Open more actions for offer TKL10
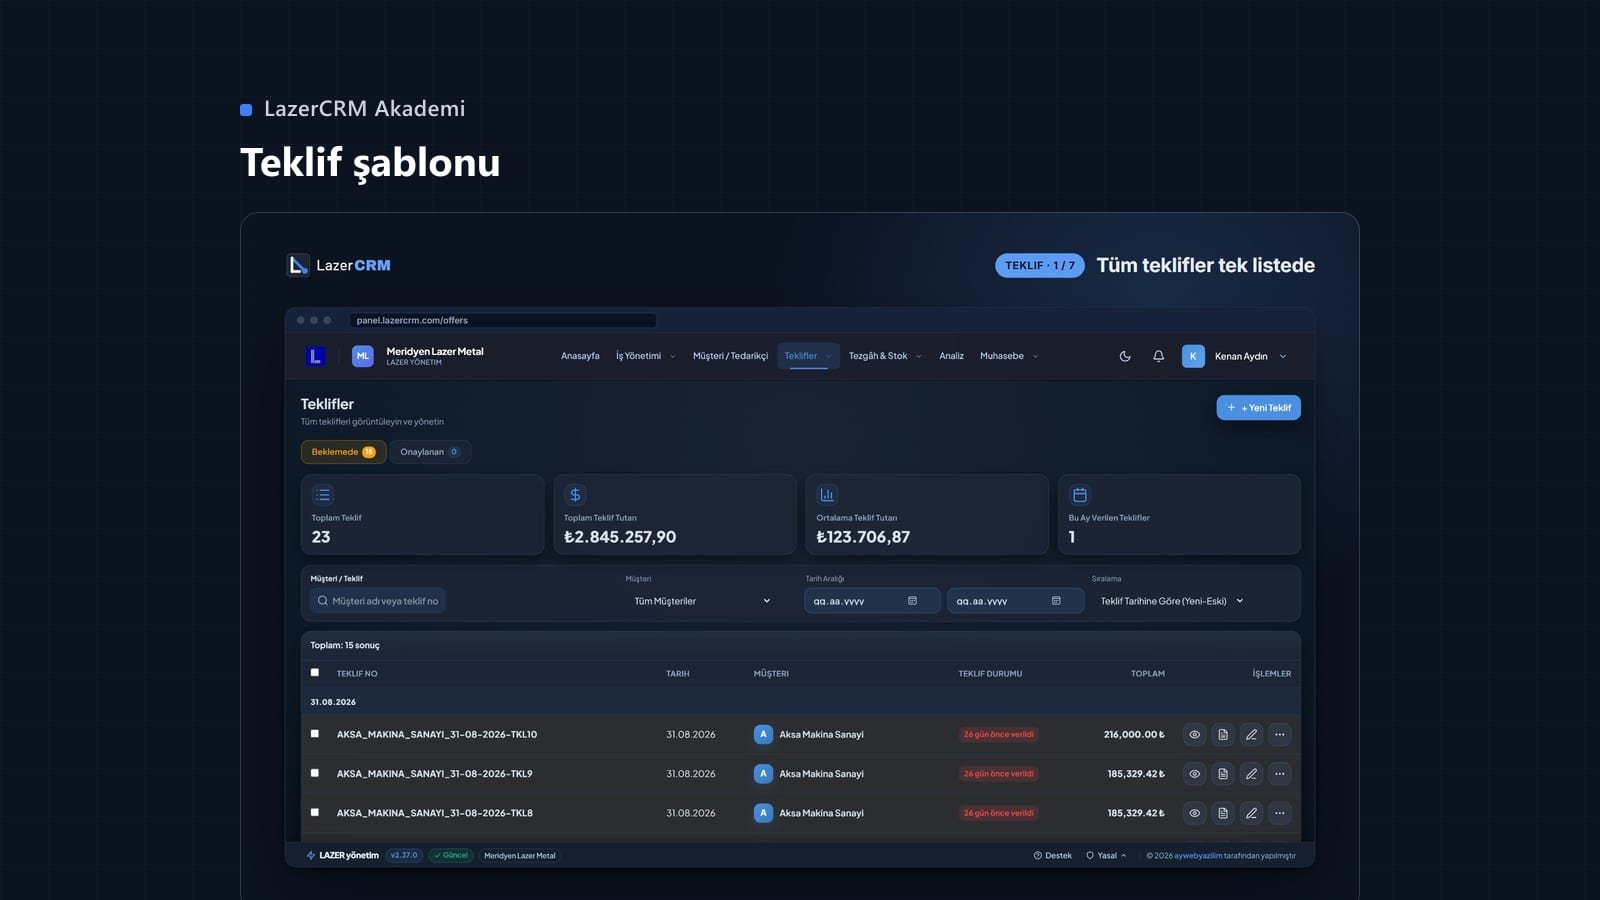Image resolution: width=1600 pixels, height=900 pixels. click(1280, 734)
